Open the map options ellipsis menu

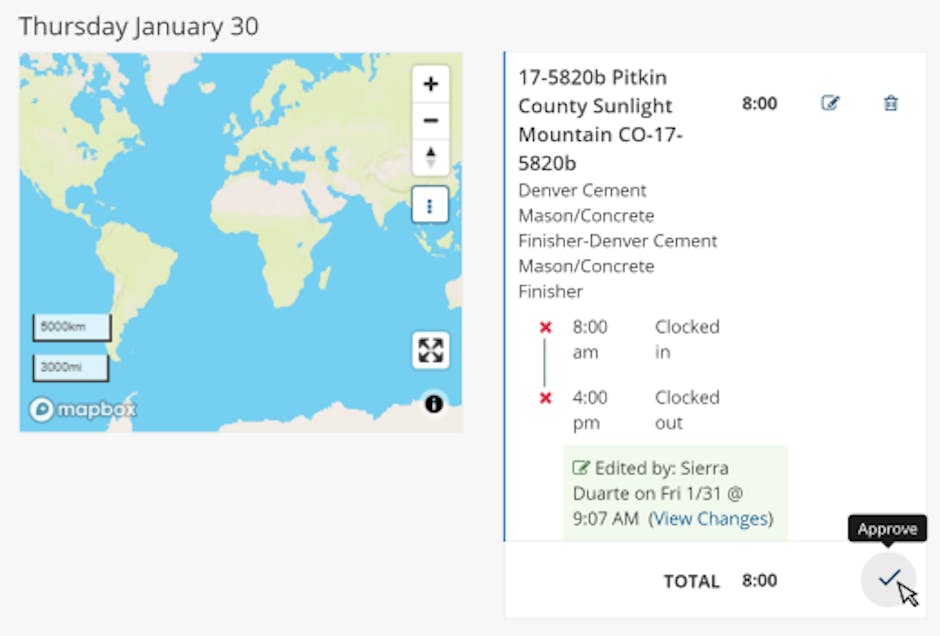click(x=429, y=205)
